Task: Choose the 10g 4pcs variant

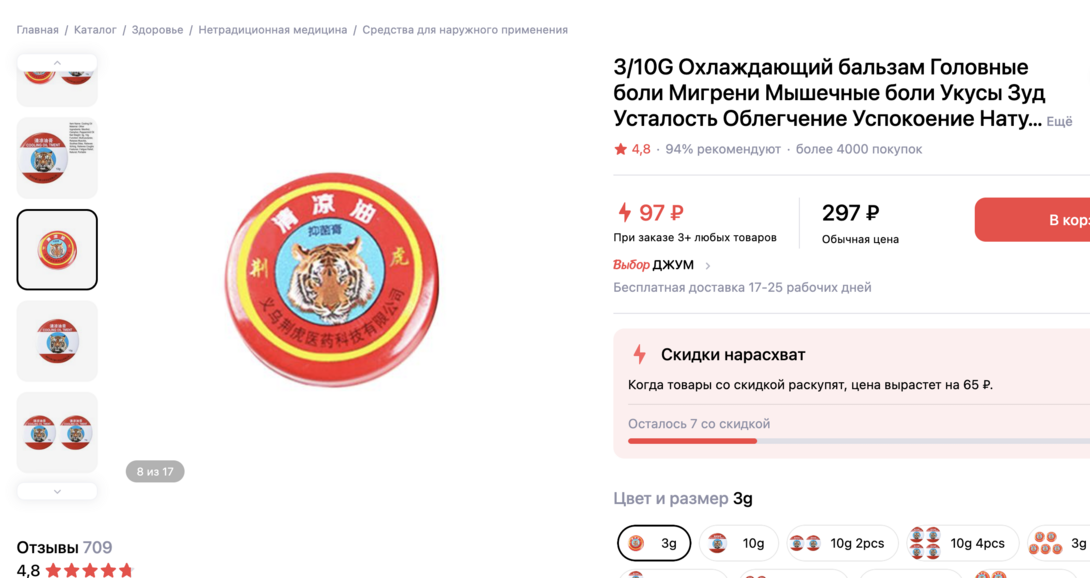Action: click(962, 543)
